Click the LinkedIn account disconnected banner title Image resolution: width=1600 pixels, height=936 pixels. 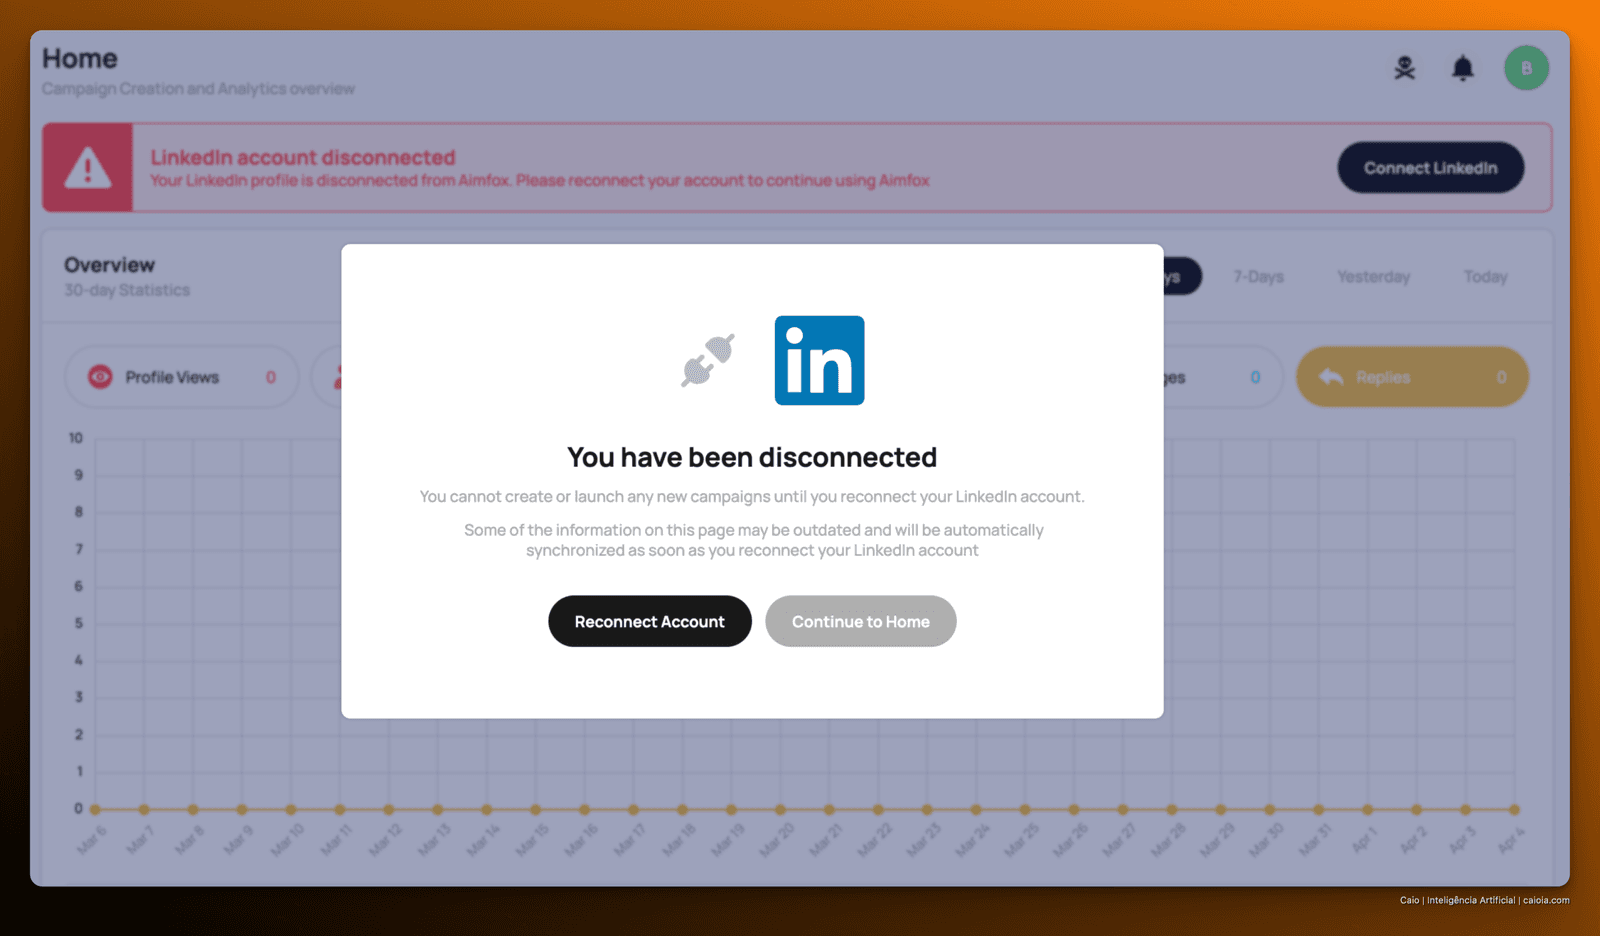[x=303, y=157]
